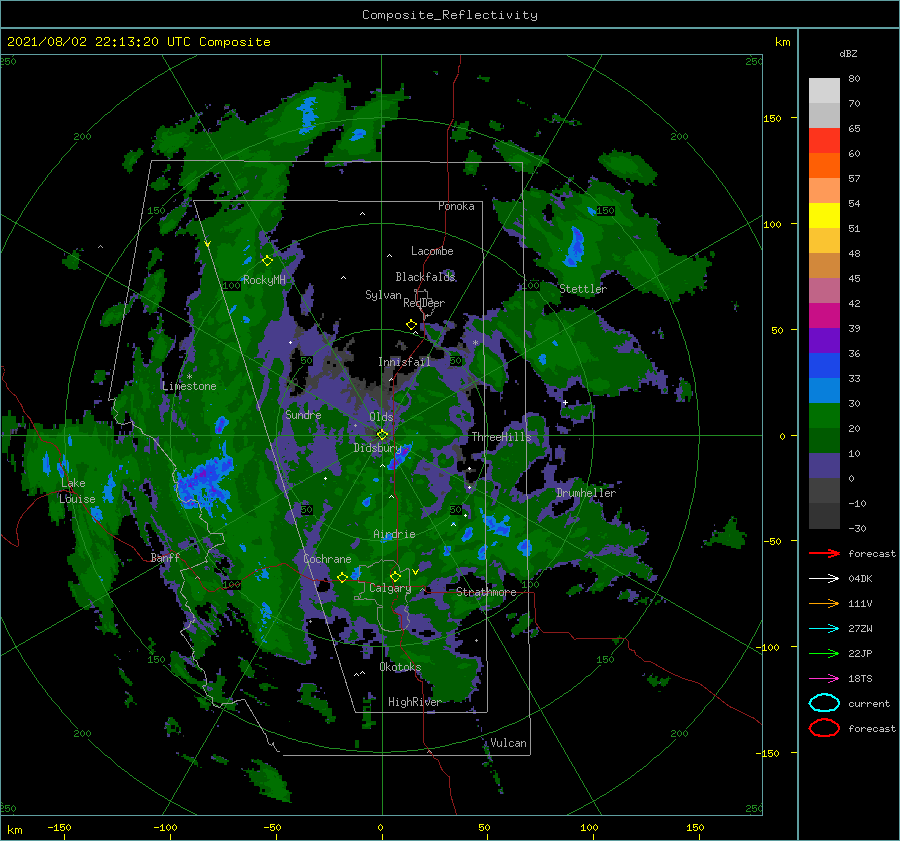Click the white 04DK arrow legend icon
This screenshot has width=900, height=841.
point(824,579)
